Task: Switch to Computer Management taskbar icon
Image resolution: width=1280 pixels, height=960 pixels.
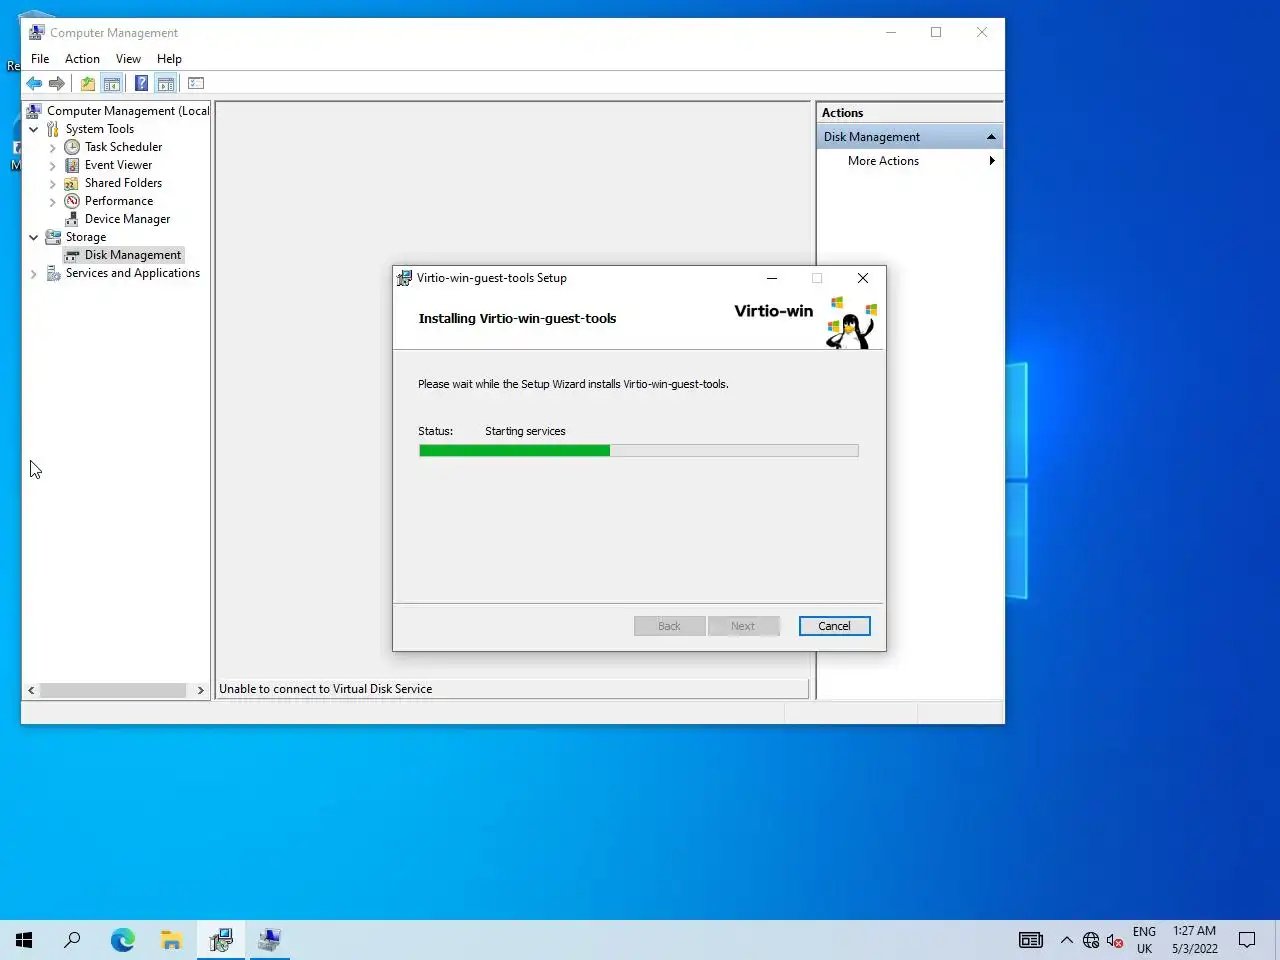Action: coord(270,940)
